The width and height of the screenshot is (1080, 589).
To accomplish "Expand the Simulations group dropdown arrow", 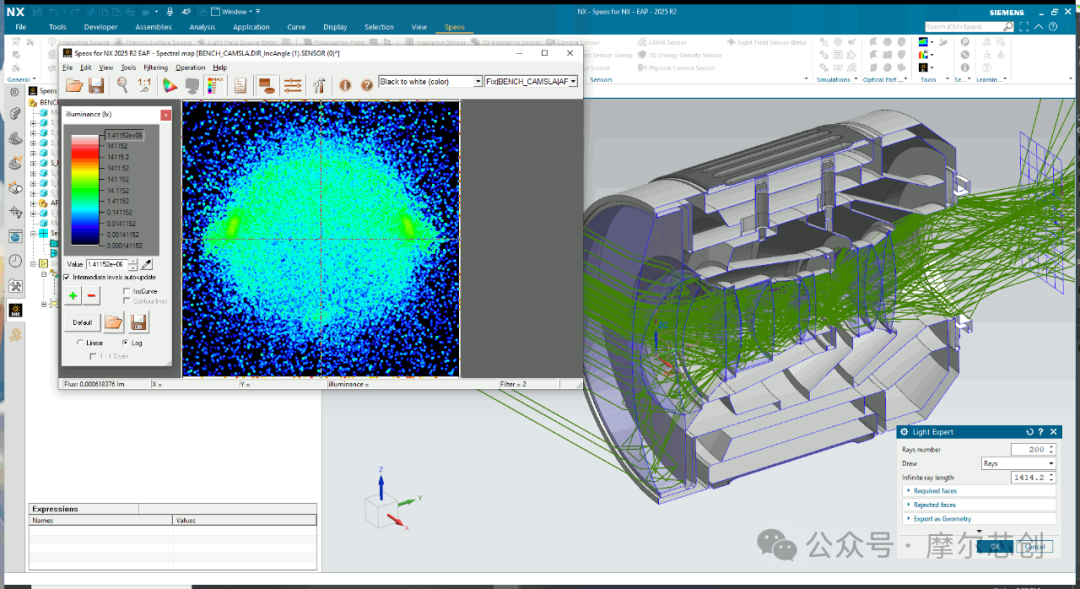I will tap(856, 79).
